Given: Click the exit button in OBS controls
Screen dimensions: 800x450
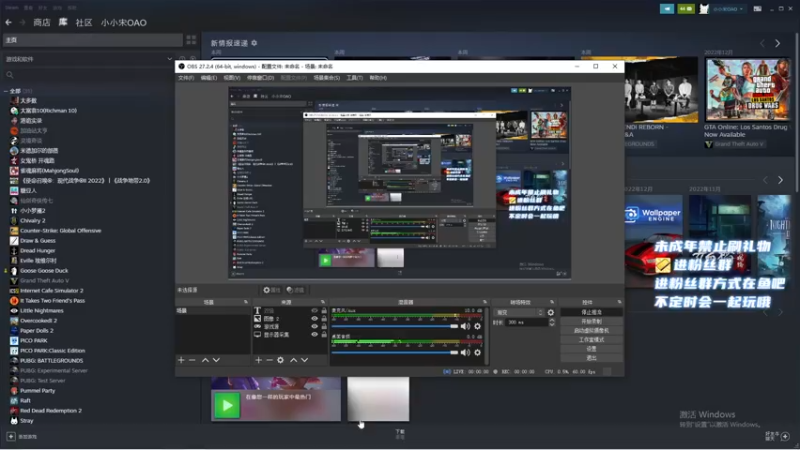Looking at the screenshot, I should [x=591, y=358].
